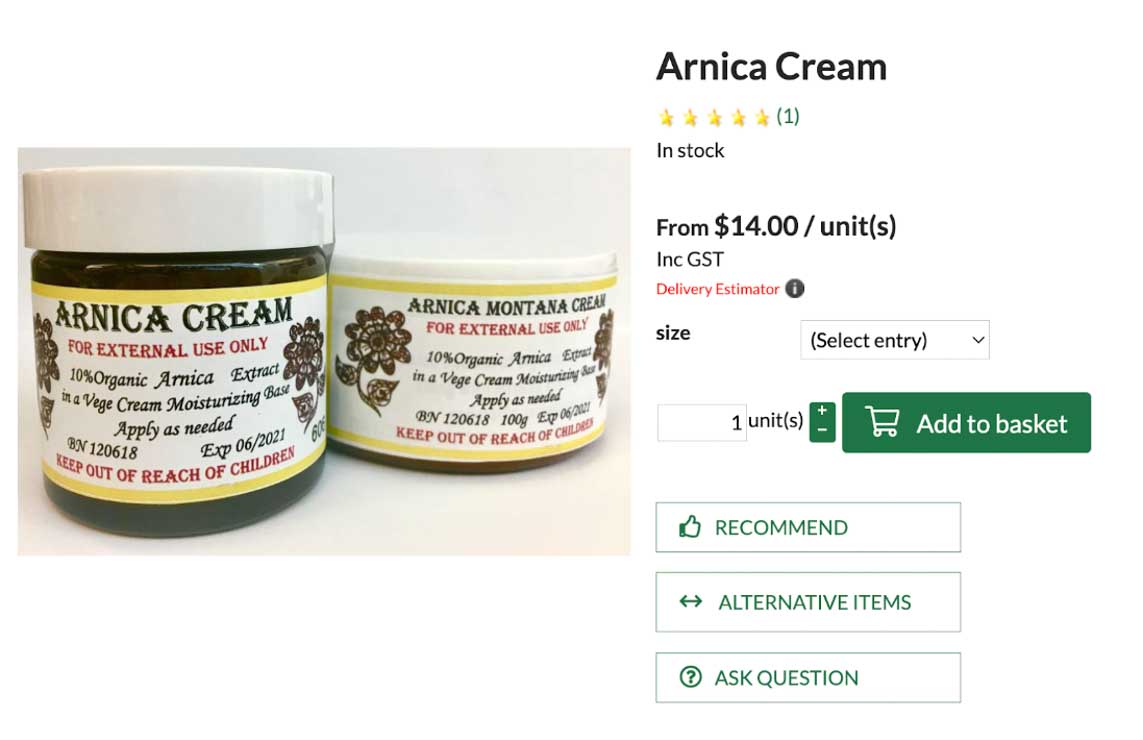
Task: Click the third rating star
Action: click(714, 117)
